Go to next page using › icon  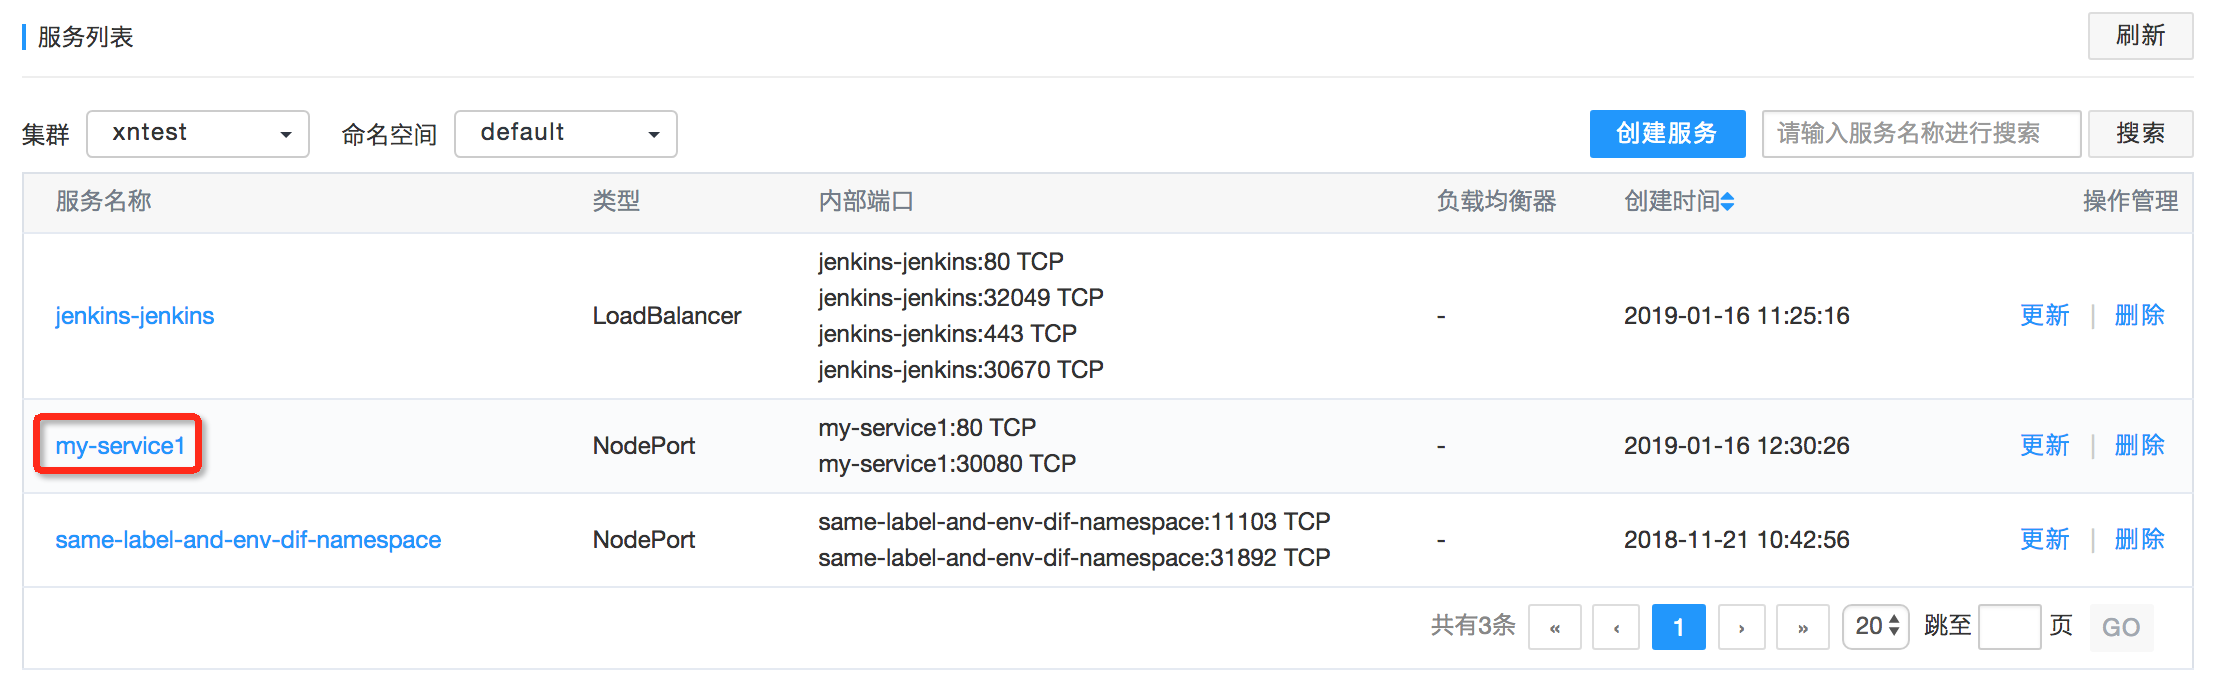[x=1741, y=628]
